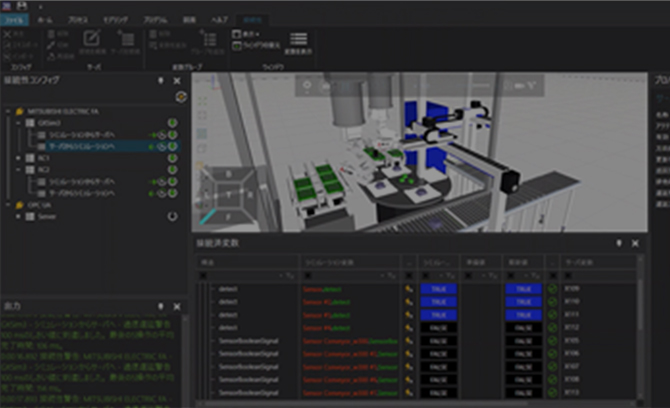Image resolution: width=670 pixels, height=408 pixels.
Task: Click the F face of view cube
Action: click(228, 215)
